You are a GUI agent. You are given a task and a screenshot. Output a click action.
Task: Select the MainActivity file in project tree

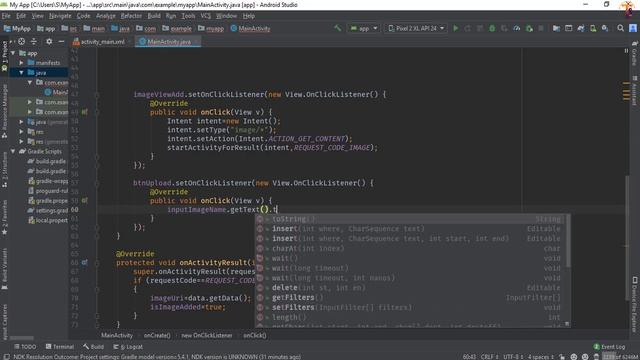pyautogui.click(x=56, y=92)
